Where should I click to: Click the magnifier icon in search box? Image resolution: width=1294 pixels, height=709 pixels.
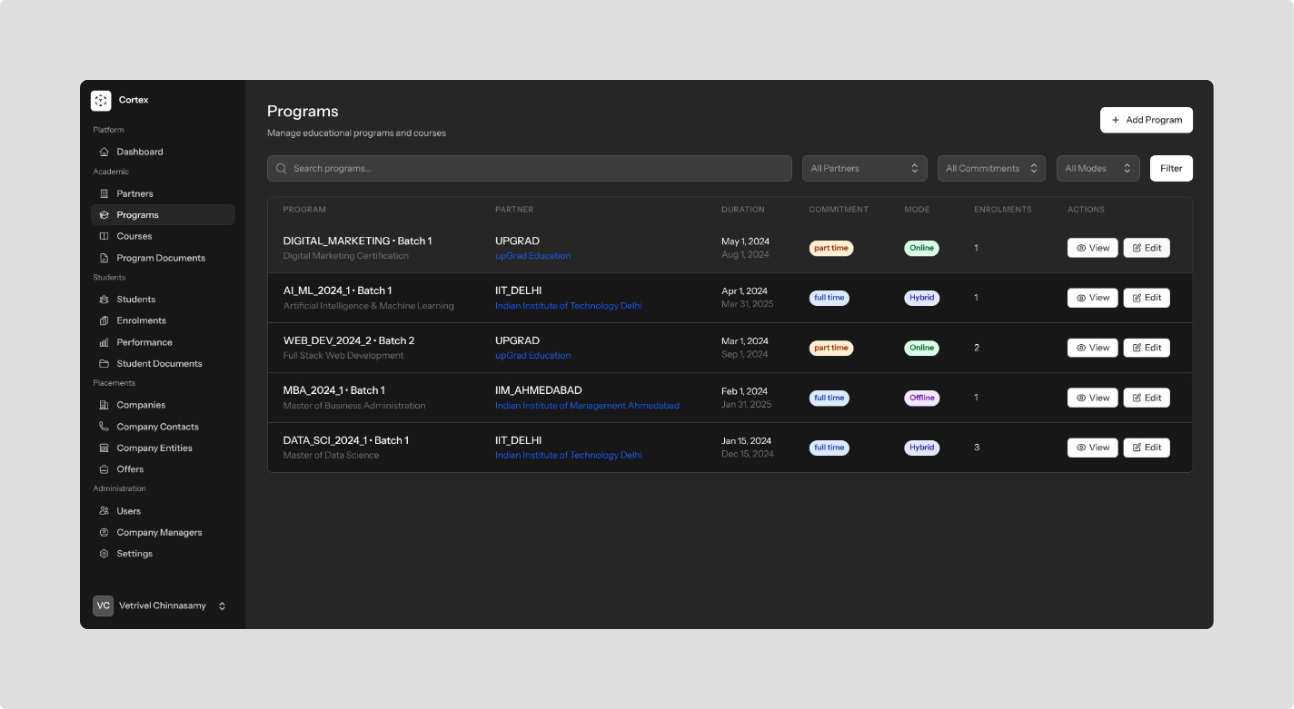pyautogui.click(x=282, y=168)
